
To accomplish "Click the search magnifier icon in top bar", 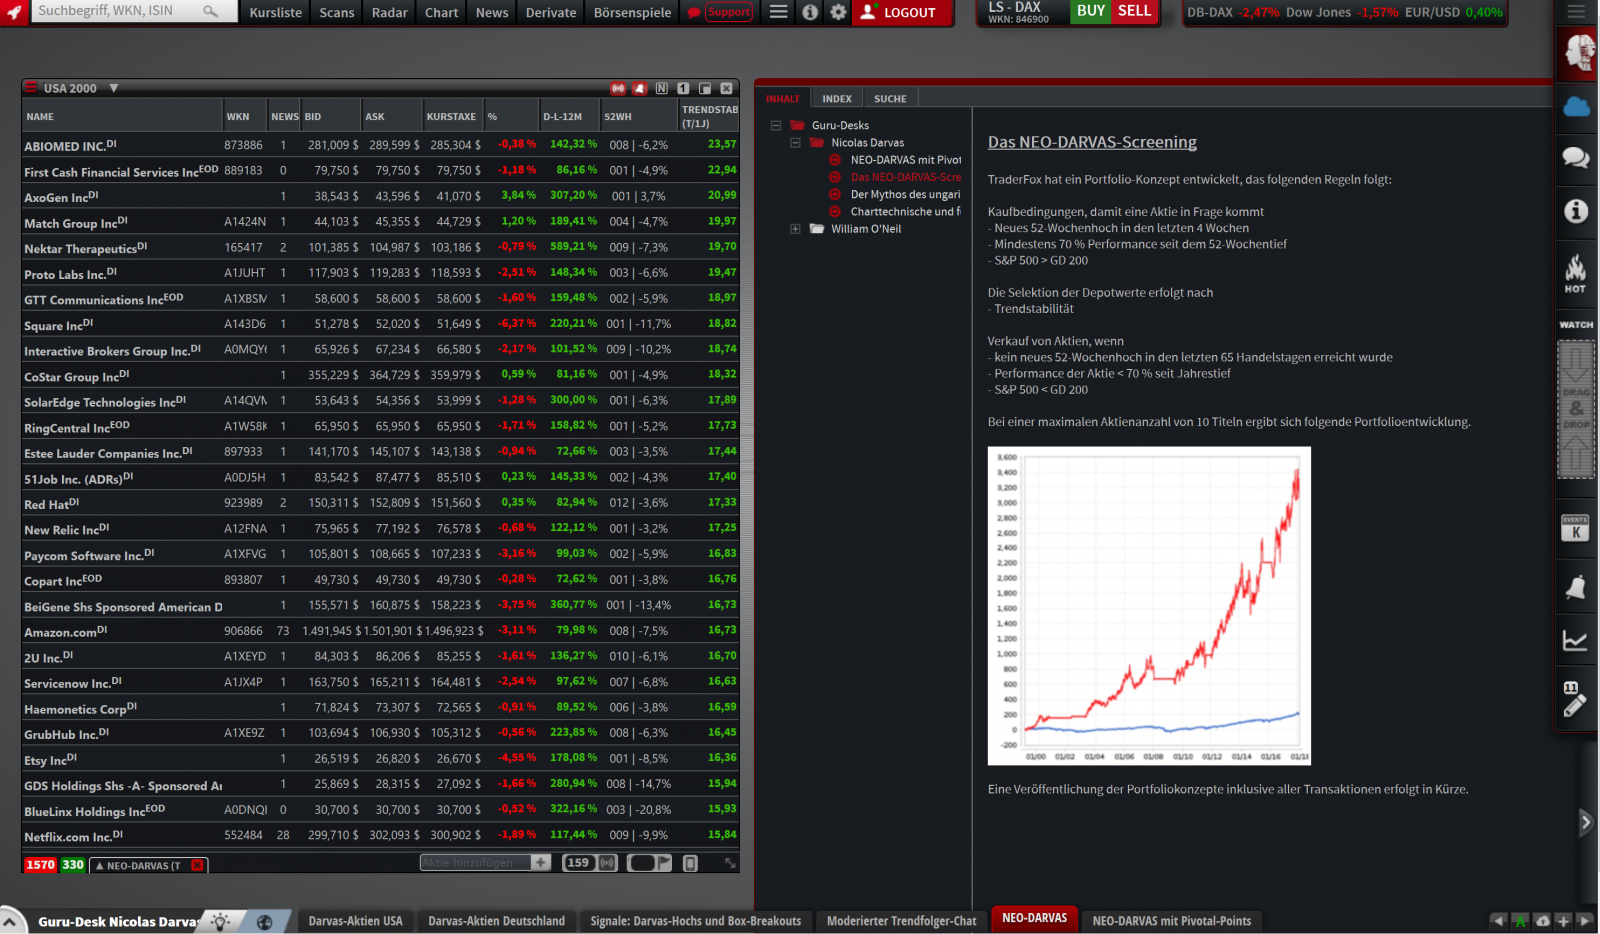I will click(210, 11).
